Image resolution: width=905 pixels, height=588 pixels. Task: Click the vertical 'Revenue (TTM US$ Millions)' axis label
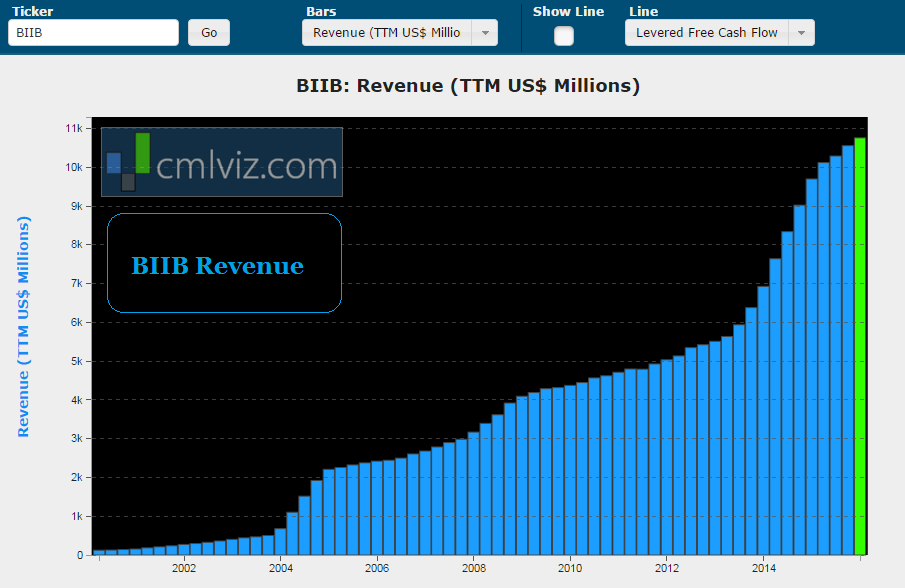(23, 327)
